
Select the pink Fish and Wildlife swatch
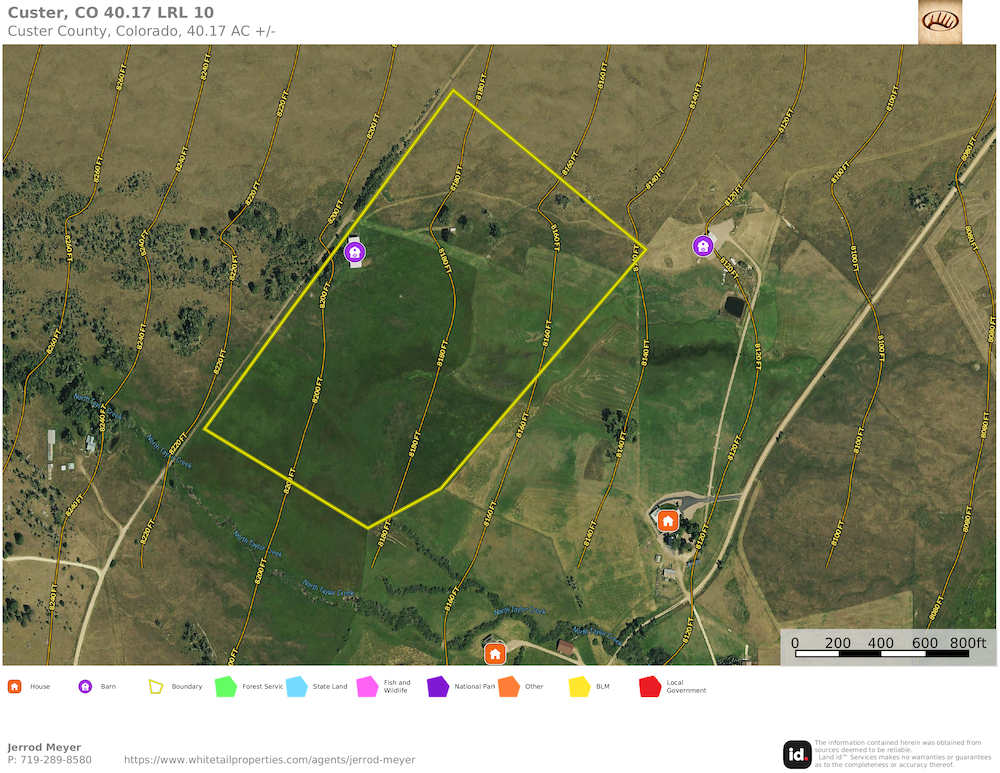click(367, 686)
